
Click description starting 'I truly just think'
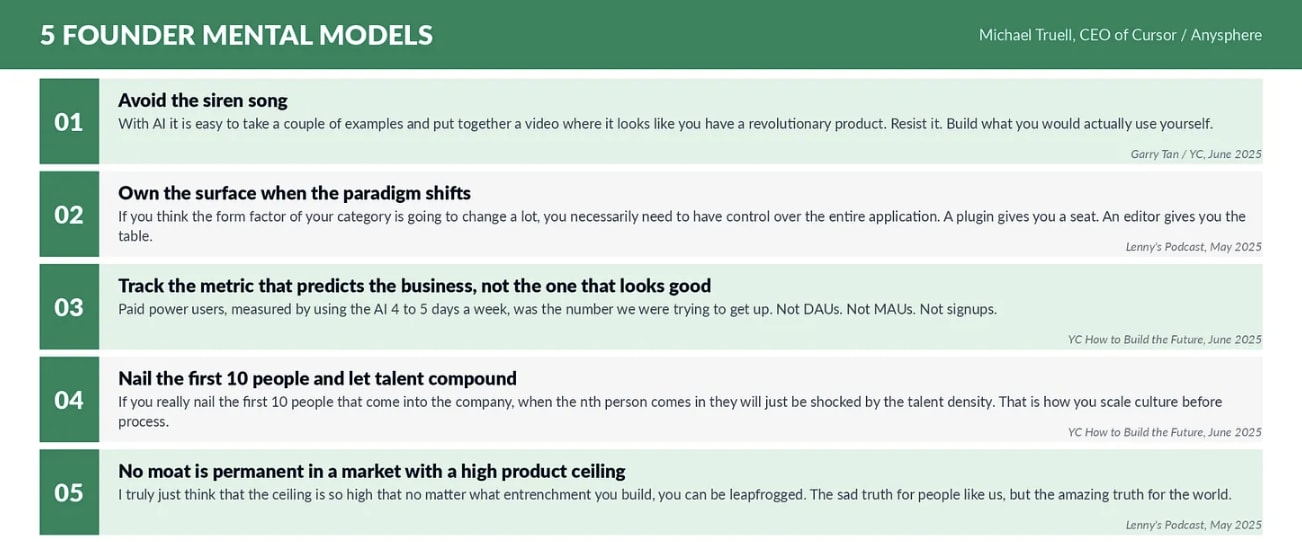pos(675,494)
